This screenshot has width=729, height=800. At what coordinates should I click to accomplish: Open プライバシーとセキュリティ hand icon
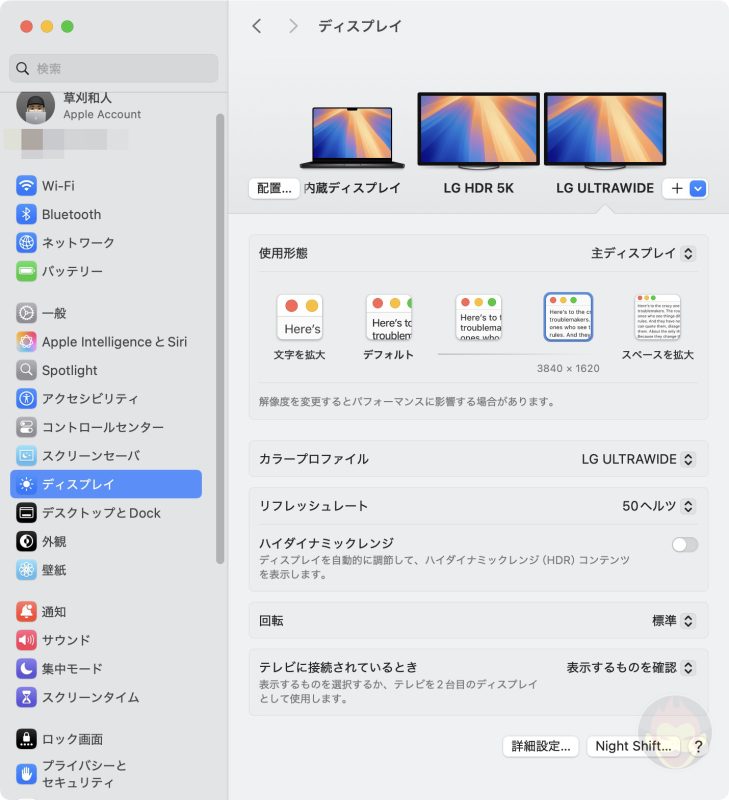coord(26,774)
